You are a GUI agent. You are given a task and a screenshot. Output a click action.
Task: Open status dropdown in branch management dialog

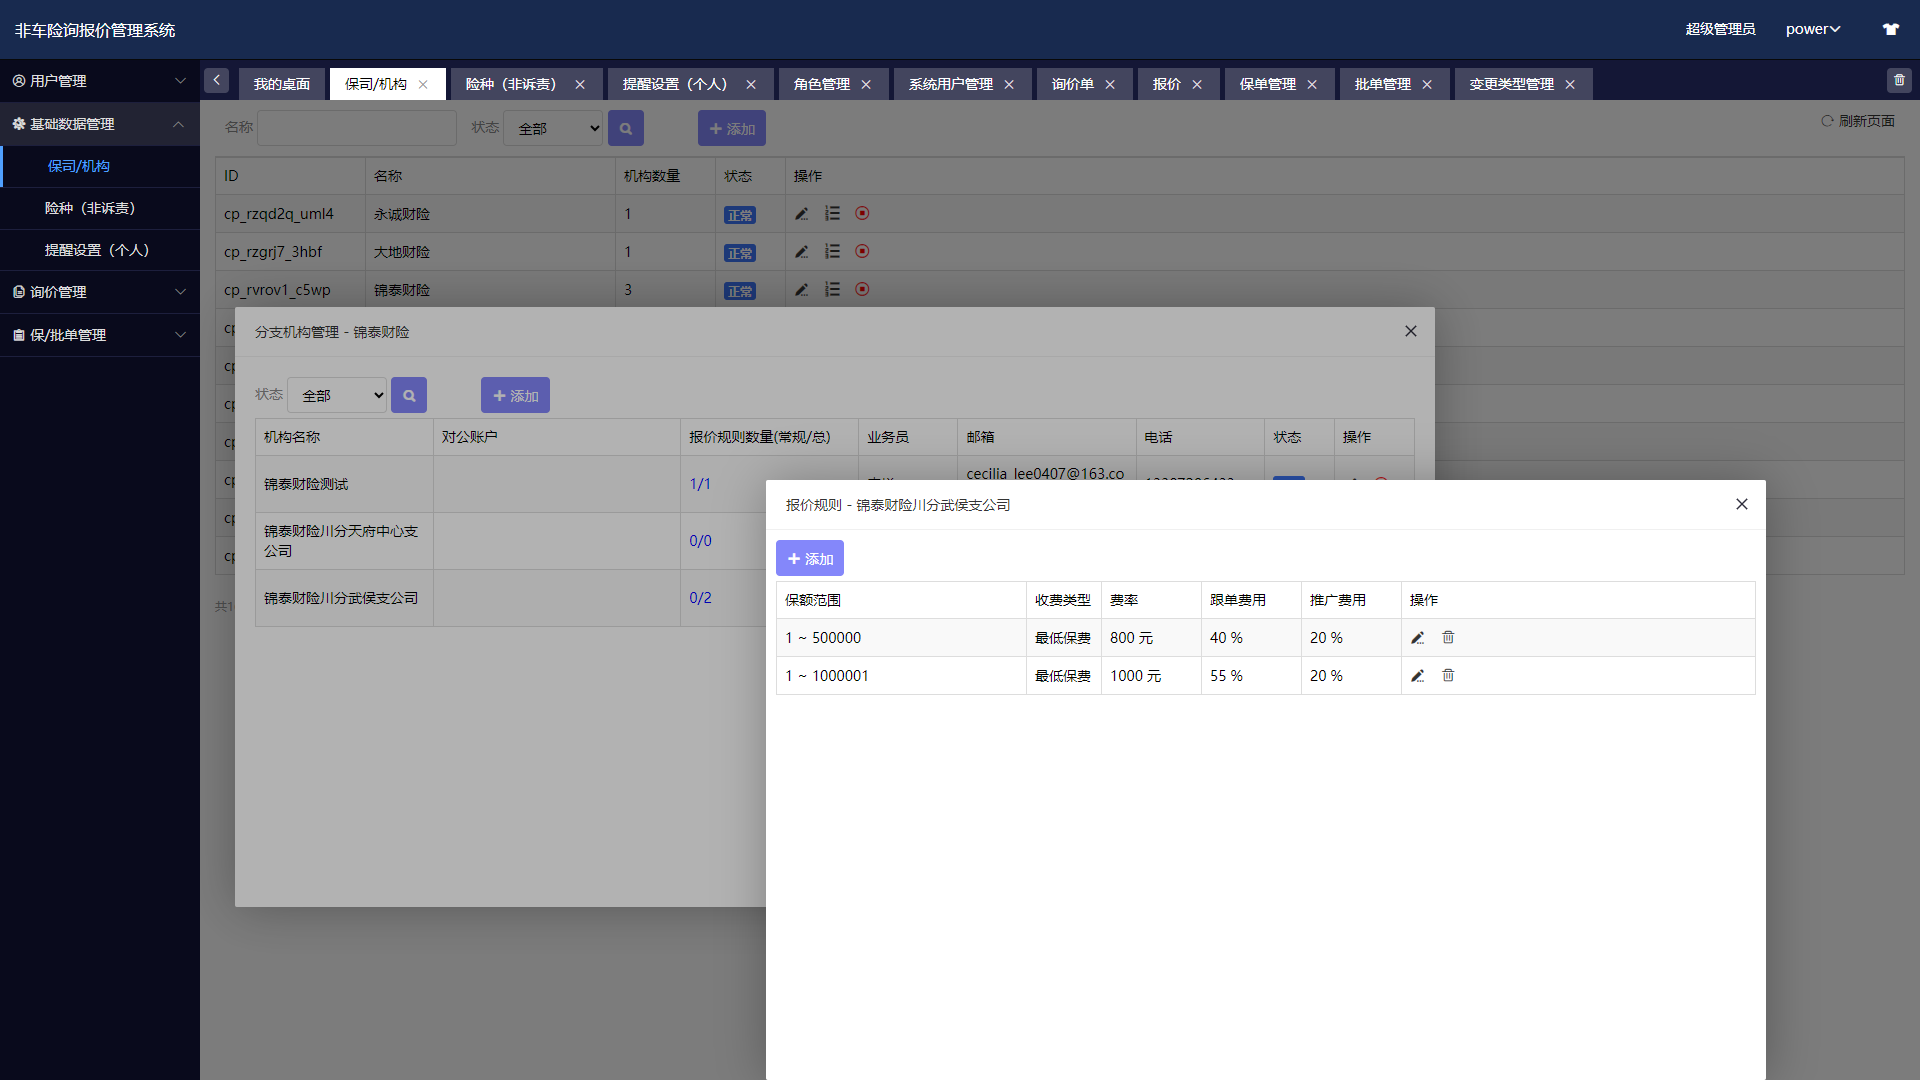pos(337,395)
